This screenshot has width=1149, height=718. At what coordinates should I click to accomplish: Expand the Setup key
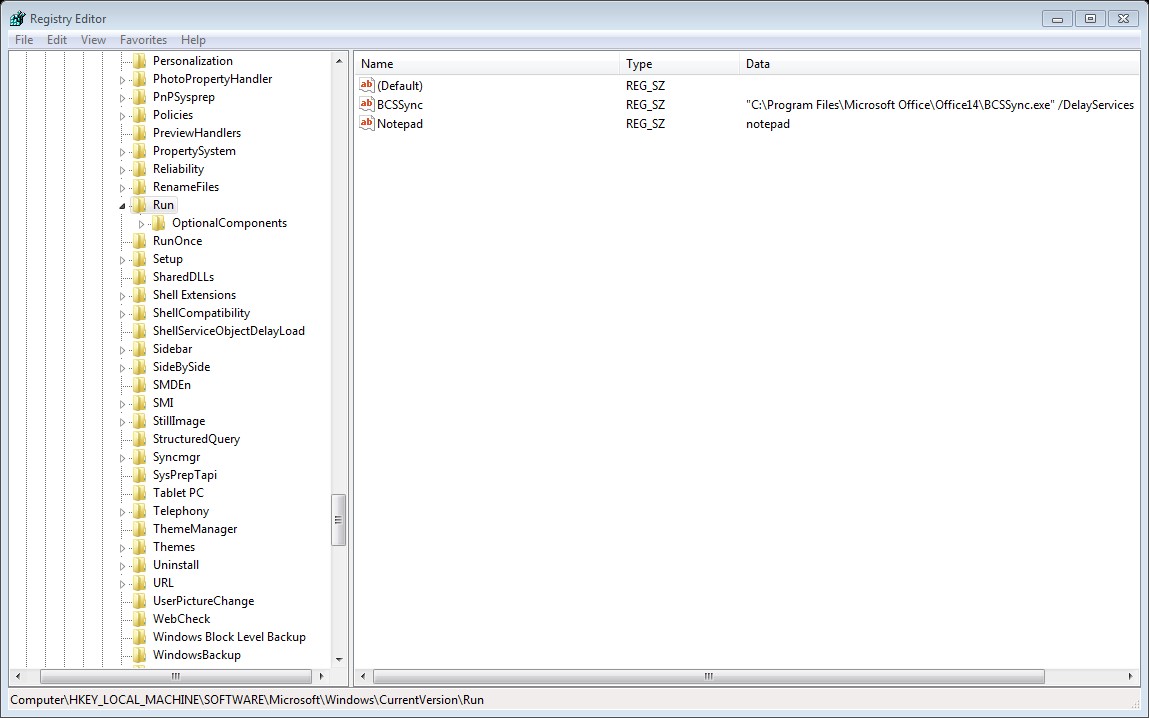point(122,259)
